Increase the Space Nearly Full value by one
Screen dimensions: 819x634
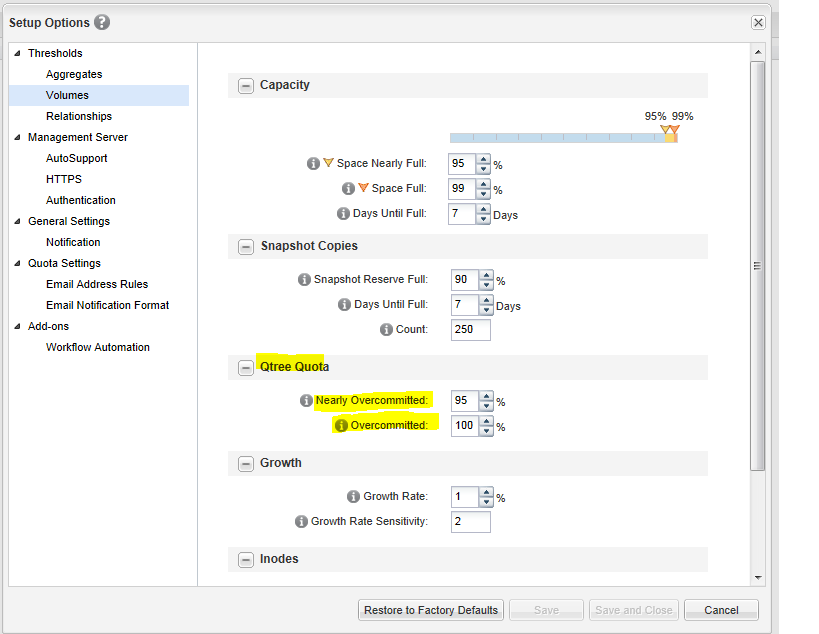coord(484,159)
